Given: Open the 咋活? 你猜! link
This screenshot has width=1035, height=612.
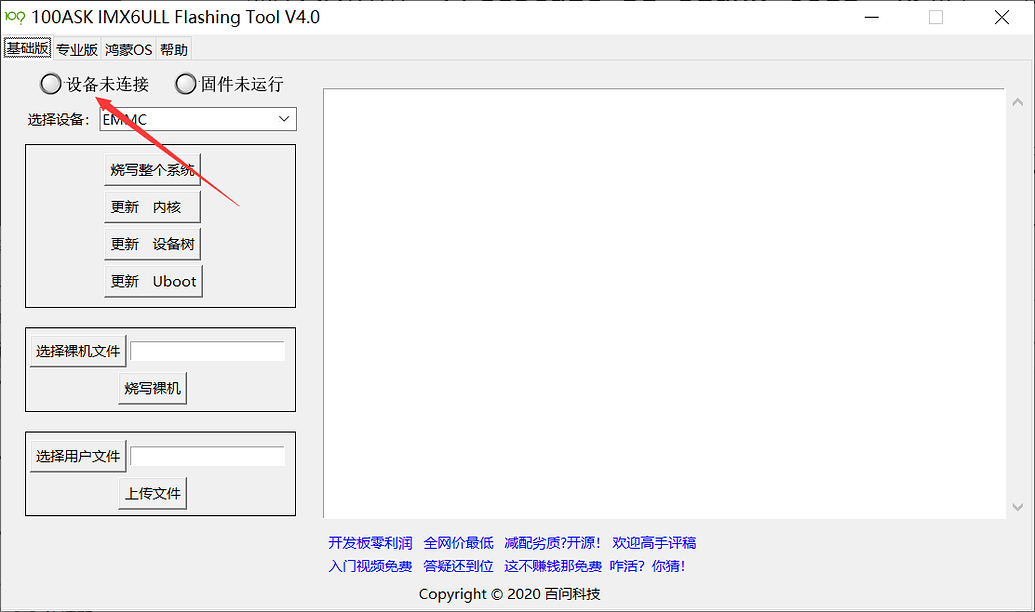Looking at the screenshot, I should tap(647, 566).
